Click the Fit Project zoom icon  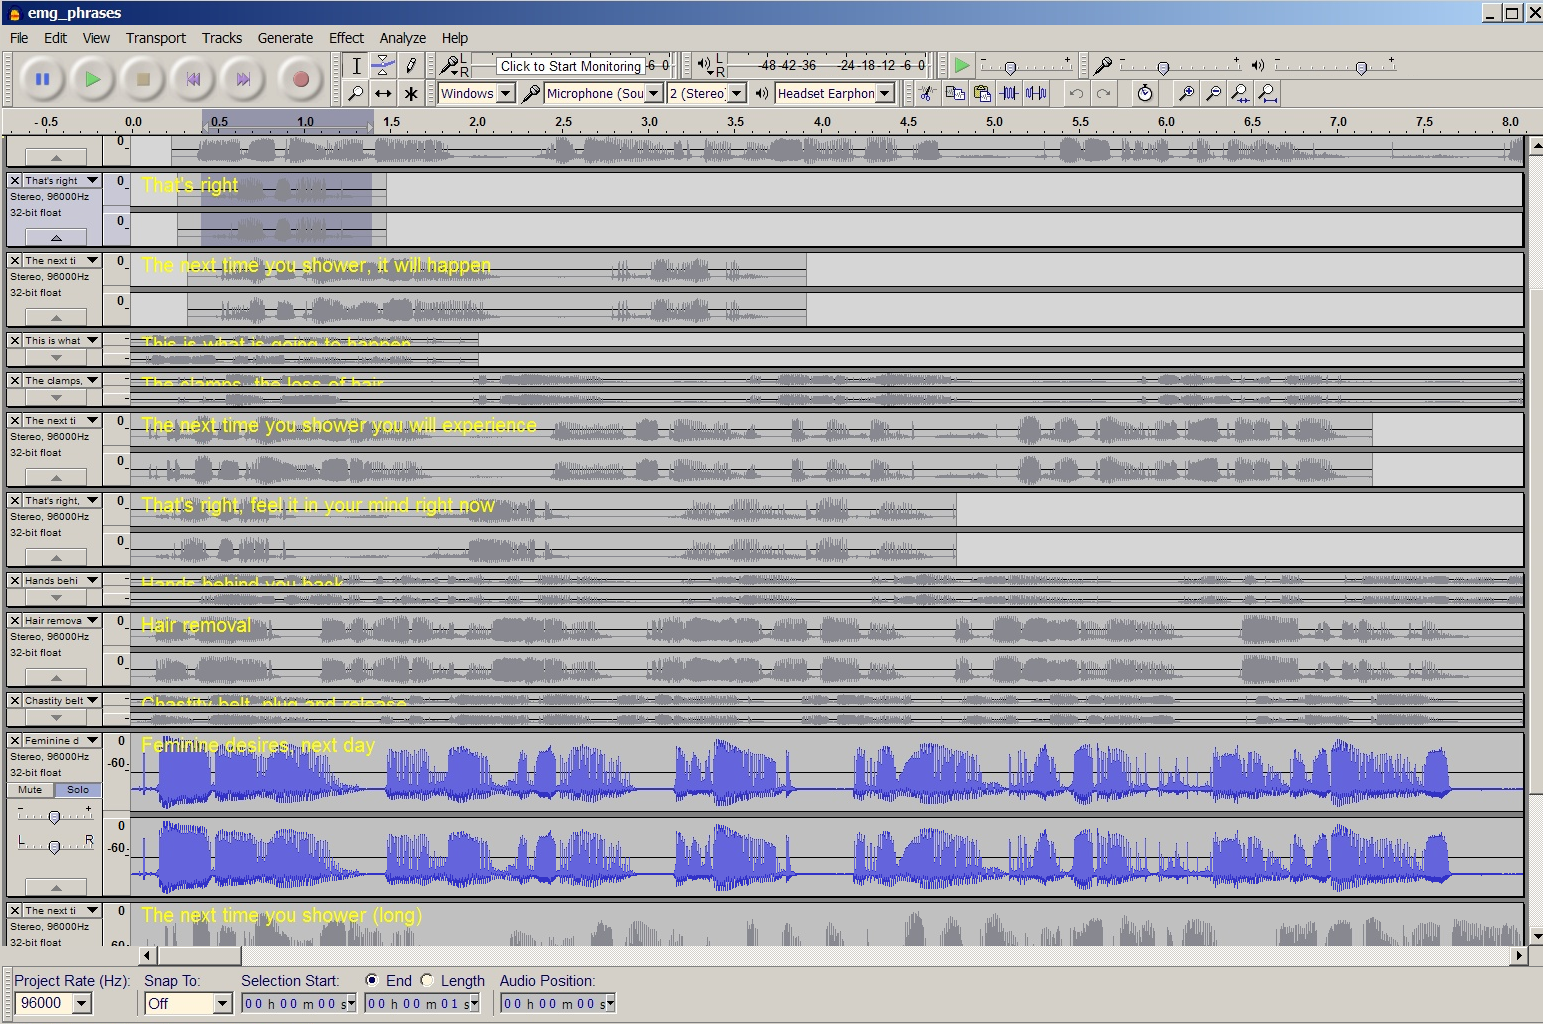(1267, 93)
